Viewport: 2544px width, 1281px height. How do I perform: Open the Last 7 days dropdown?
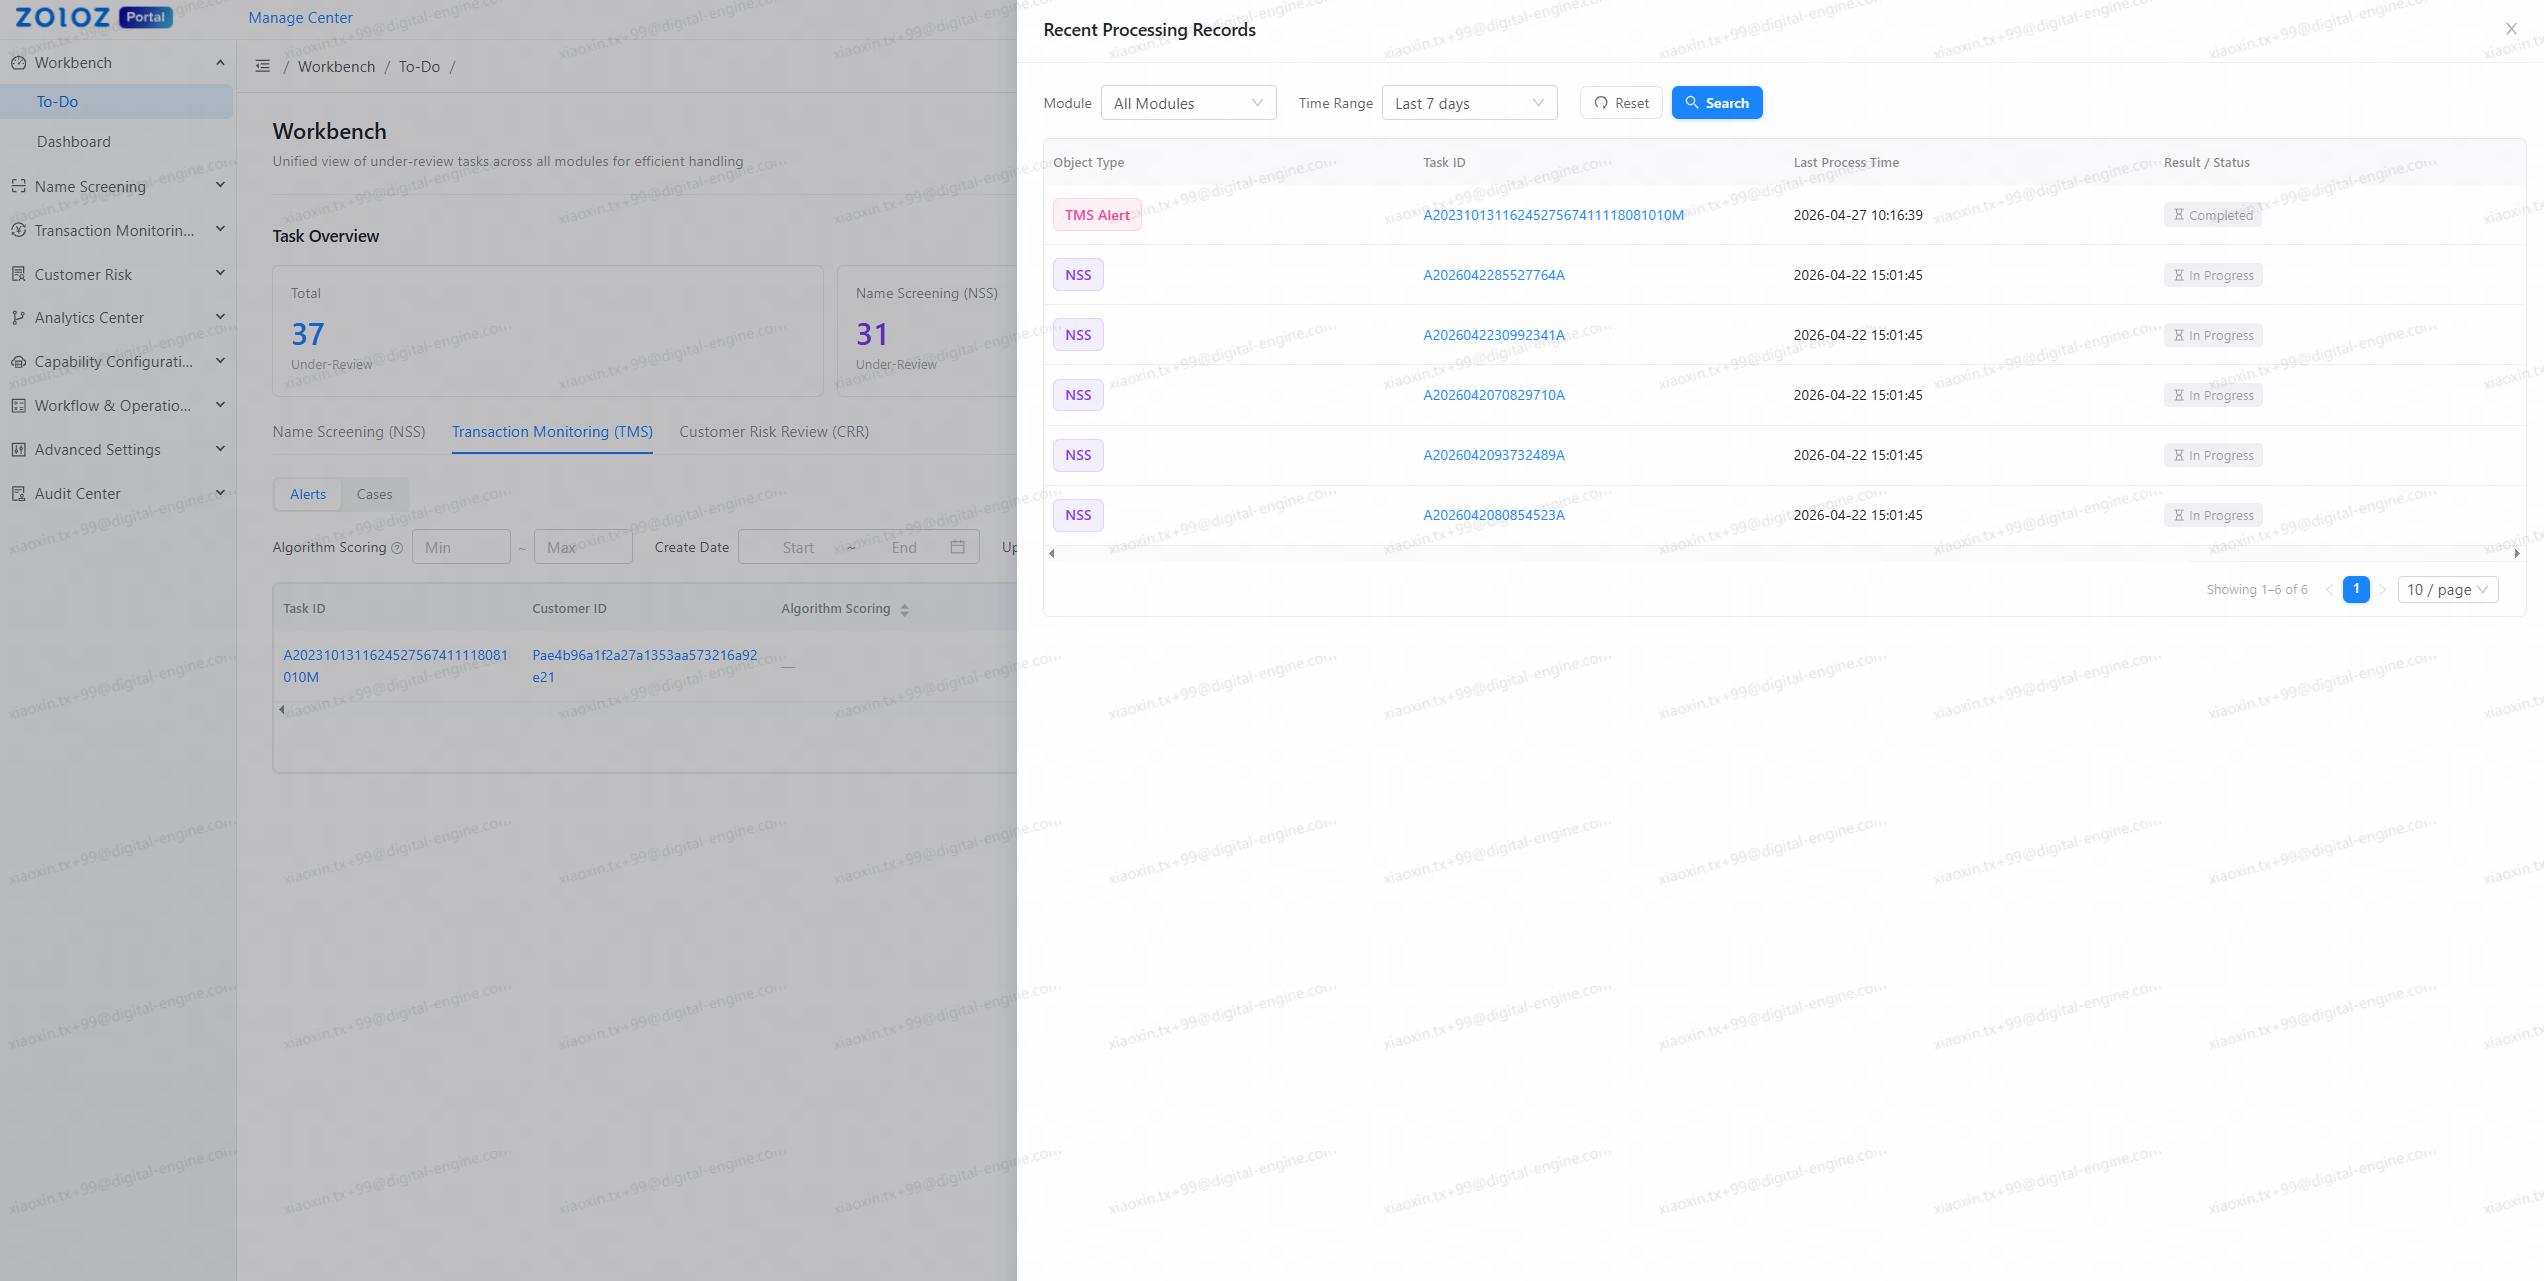[x=1469, y=103]
